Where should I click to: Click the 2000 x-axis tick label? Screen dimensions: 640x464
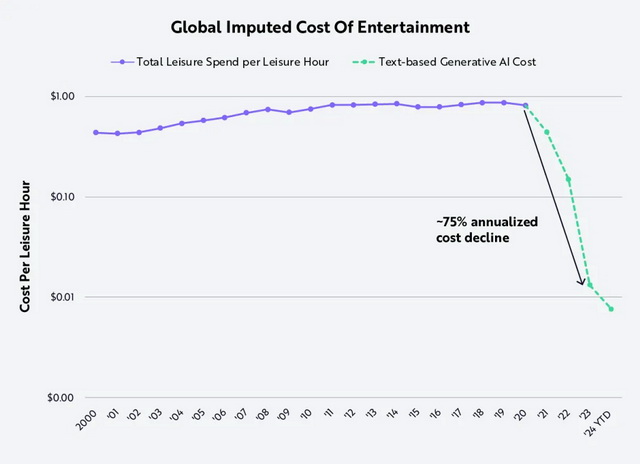click(x=88, y=419)
